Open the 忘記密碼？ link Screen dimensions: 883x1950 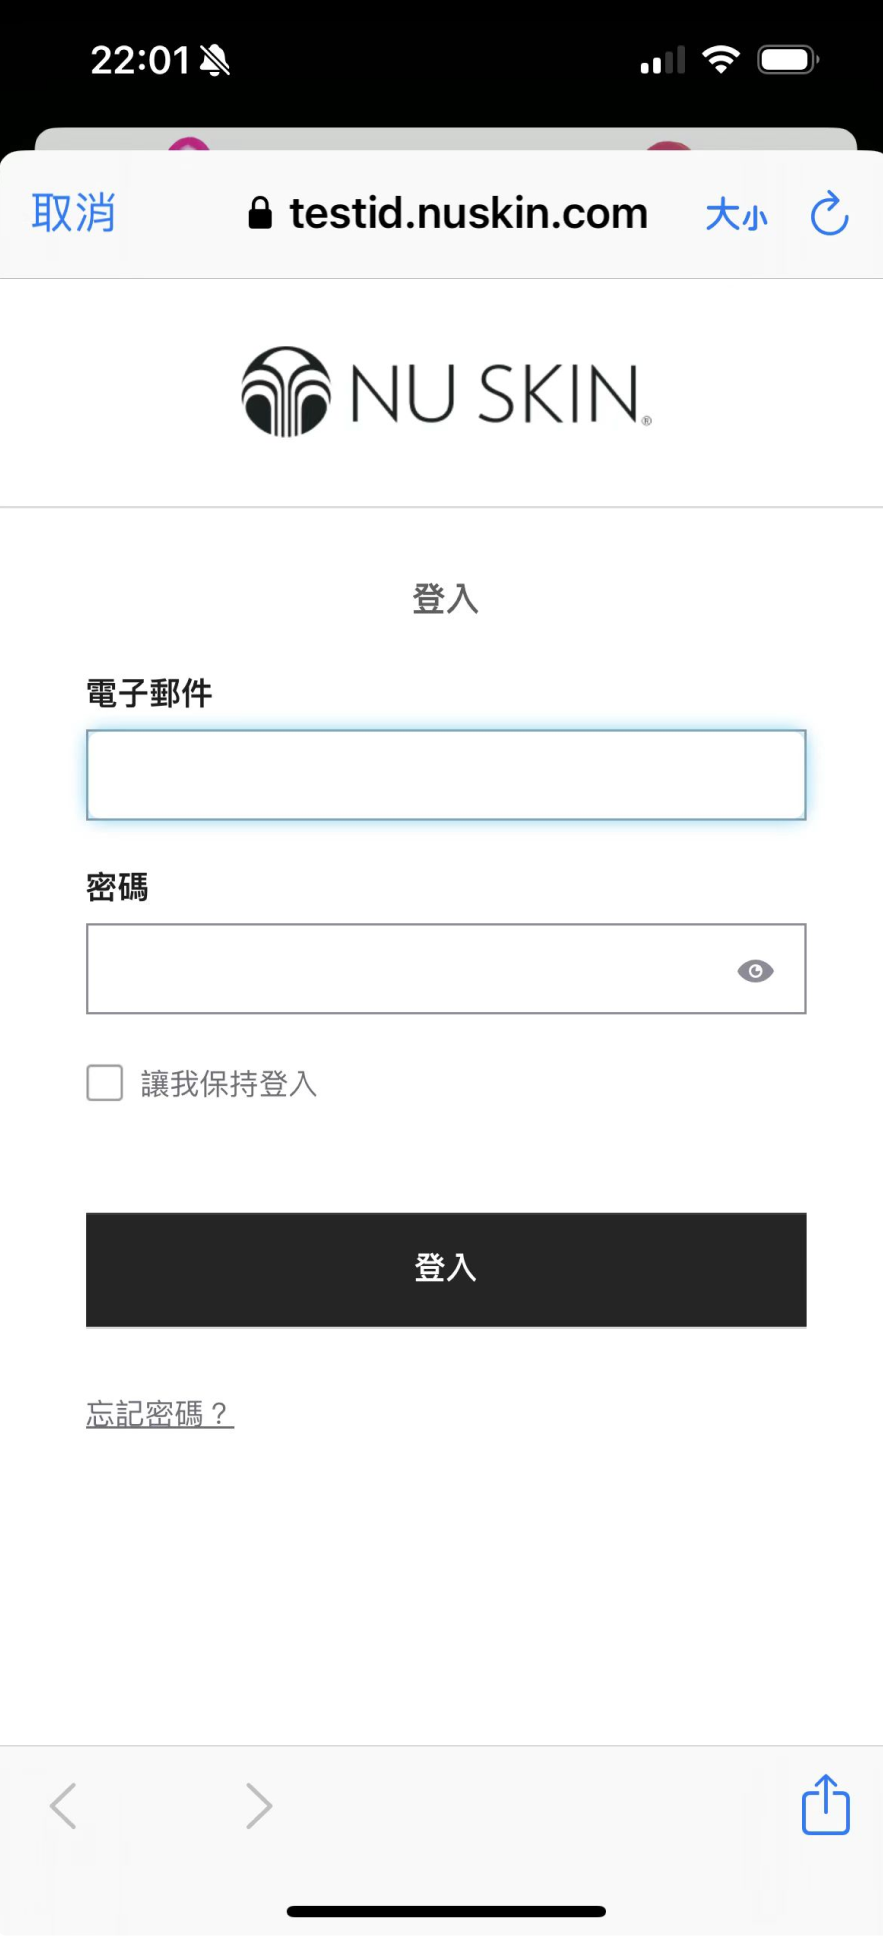click(x=160, y=1414)
